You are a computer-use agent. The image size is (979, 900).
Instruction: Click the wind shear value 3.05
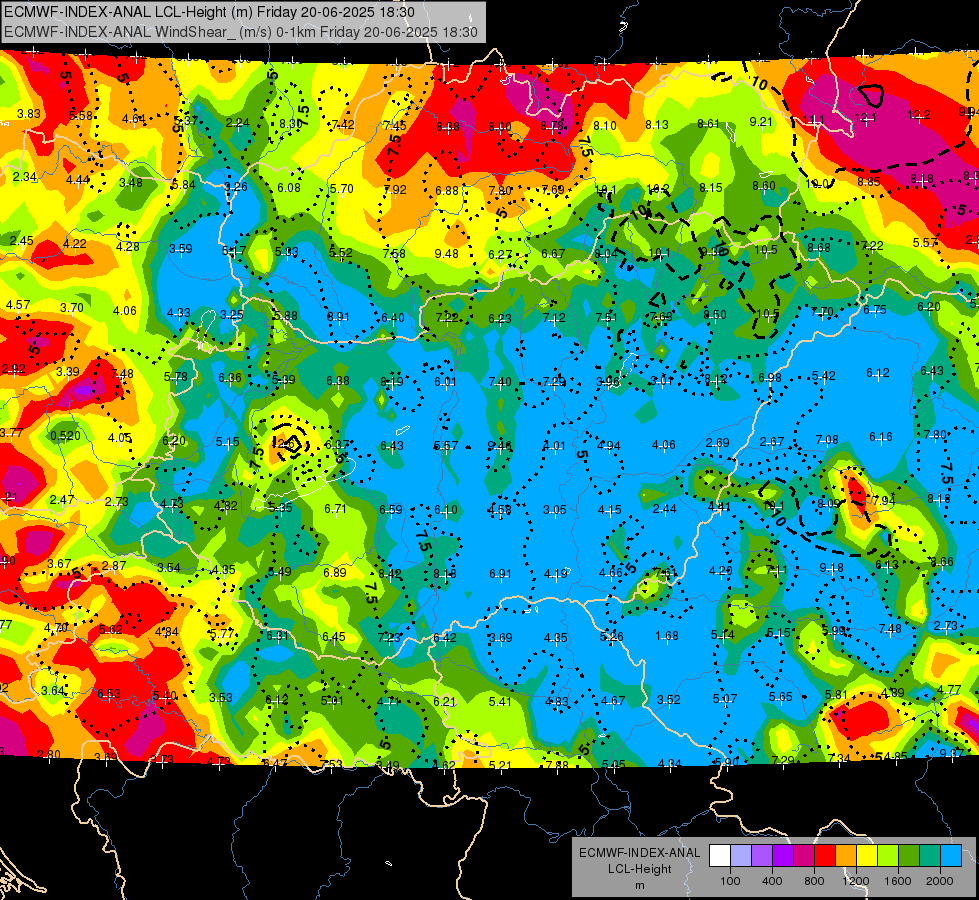tap(554, 510)
